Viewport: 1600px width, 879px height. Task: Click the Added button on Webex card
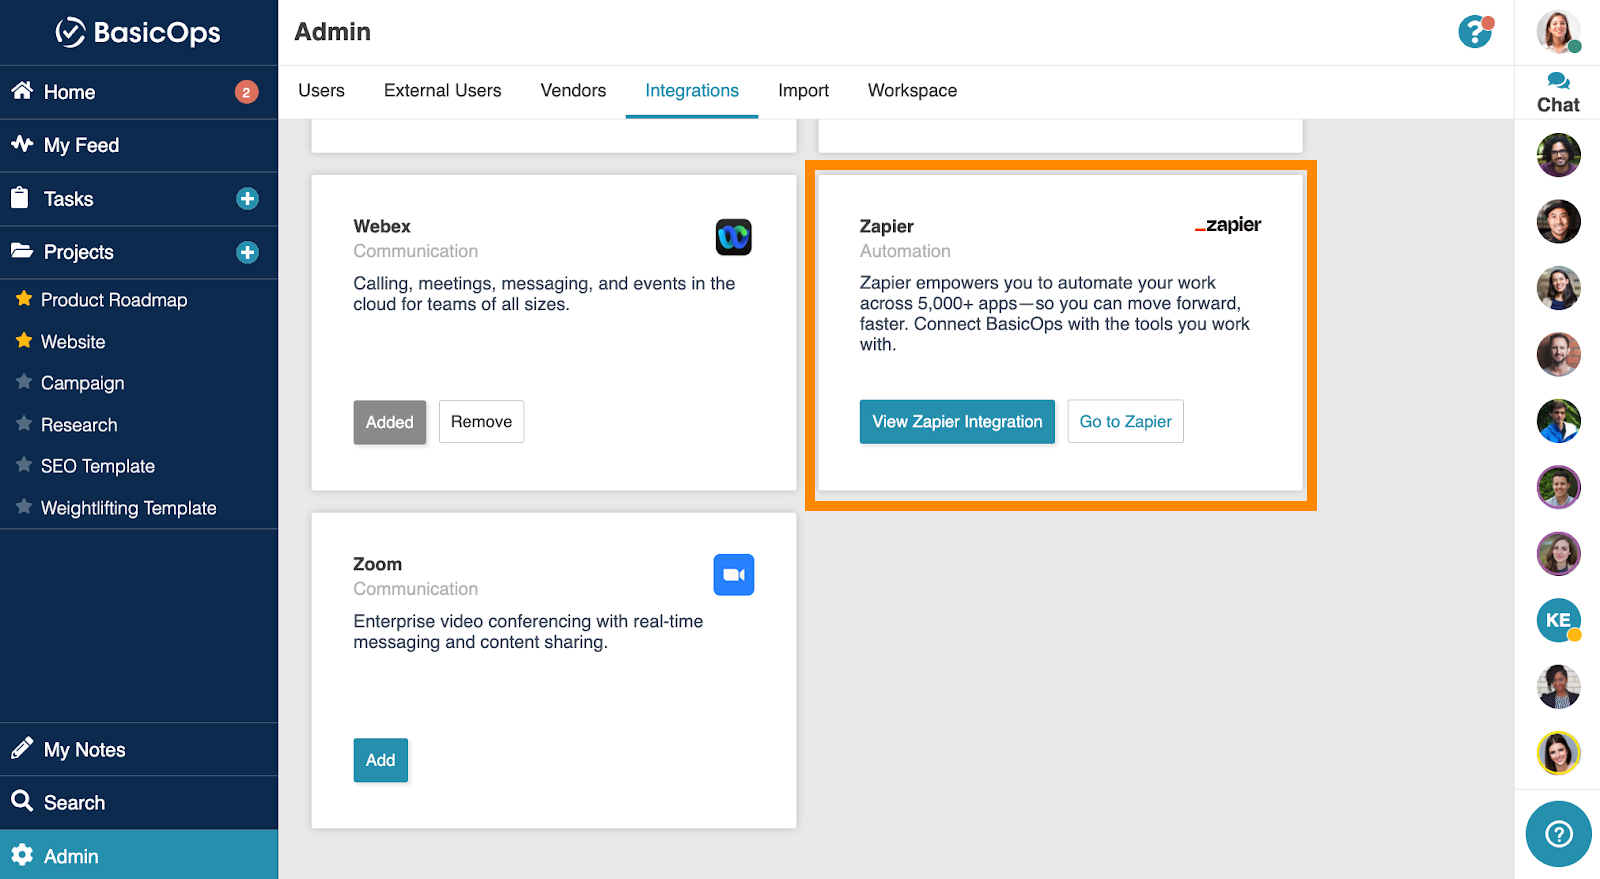[x=390, y=422]
